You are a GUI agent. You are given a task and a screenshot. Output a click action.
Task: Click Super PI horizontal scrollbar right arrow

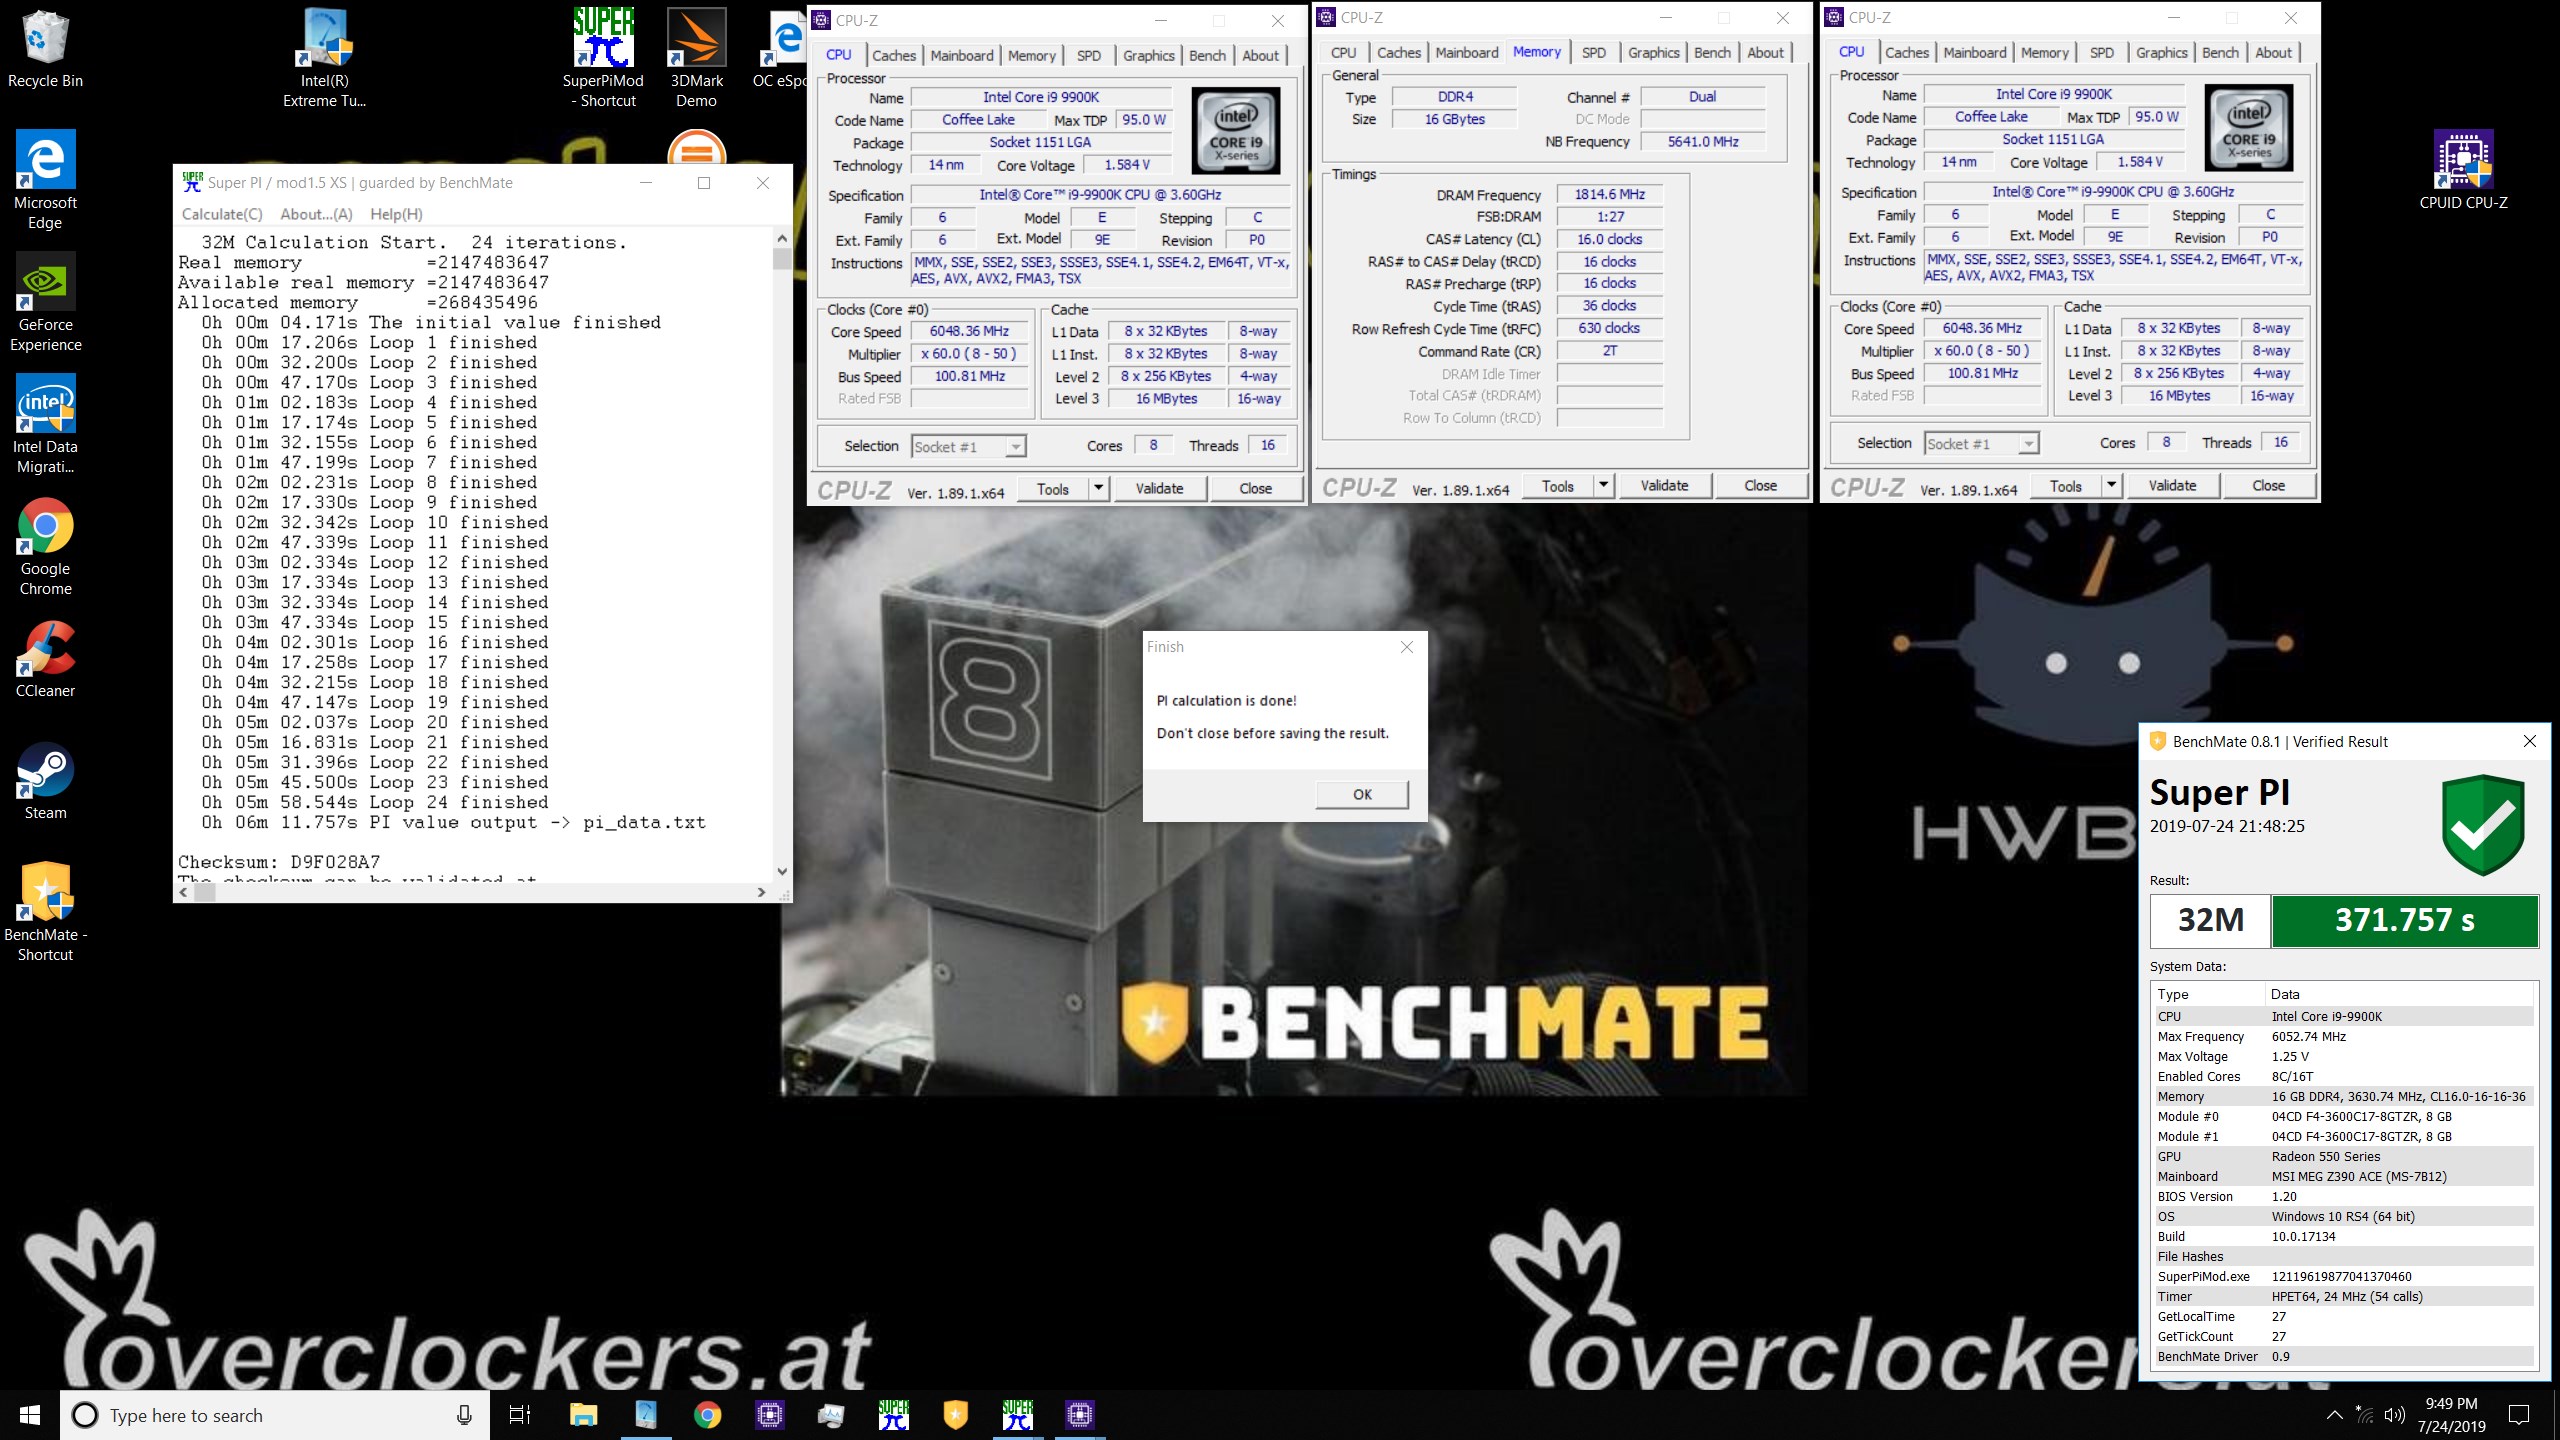click(762, 892)
